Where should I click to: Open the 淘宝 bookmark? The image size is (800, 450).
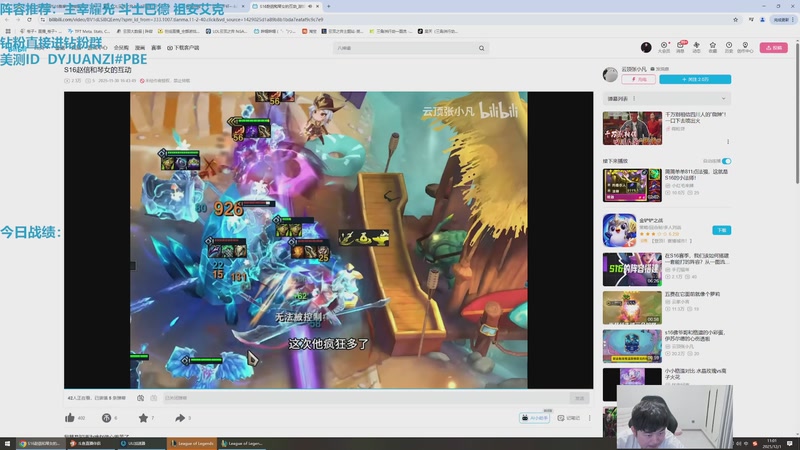[x=308, y=31]
